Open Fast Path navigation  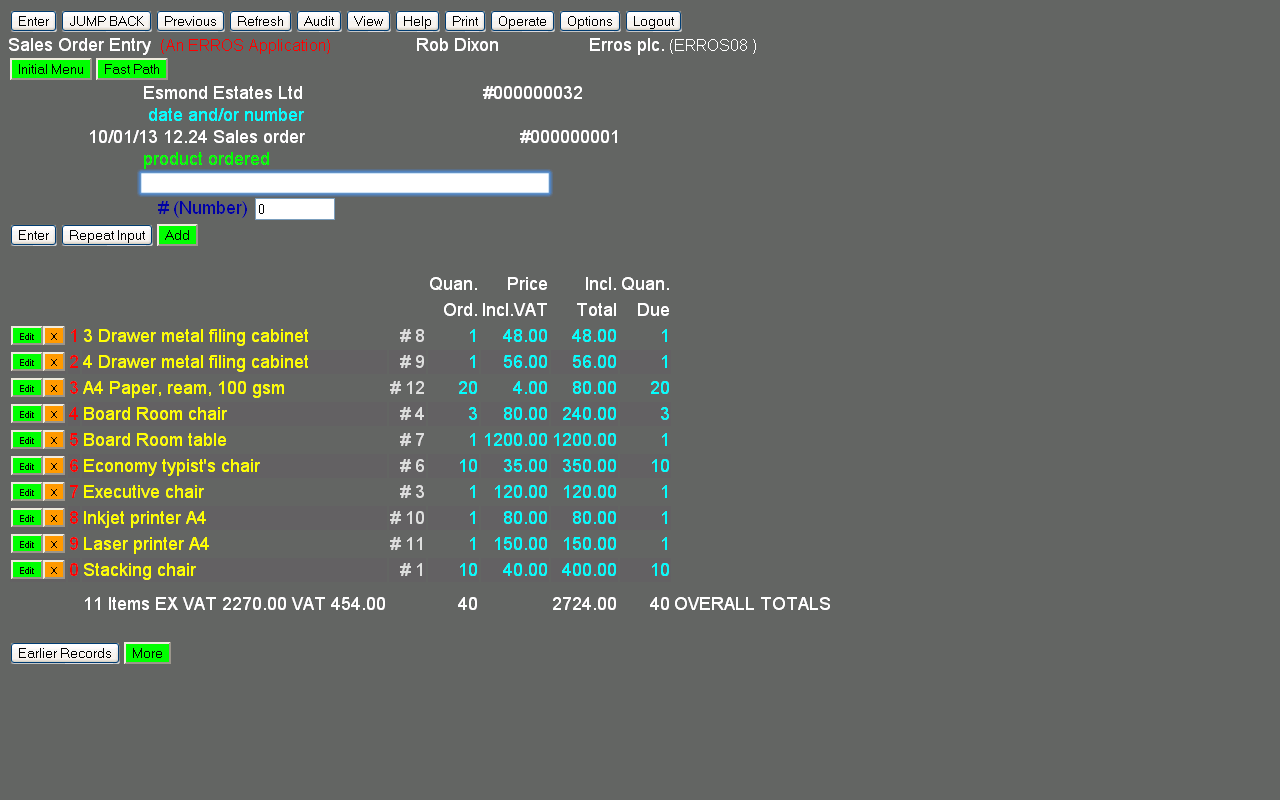tap(132, 69)
